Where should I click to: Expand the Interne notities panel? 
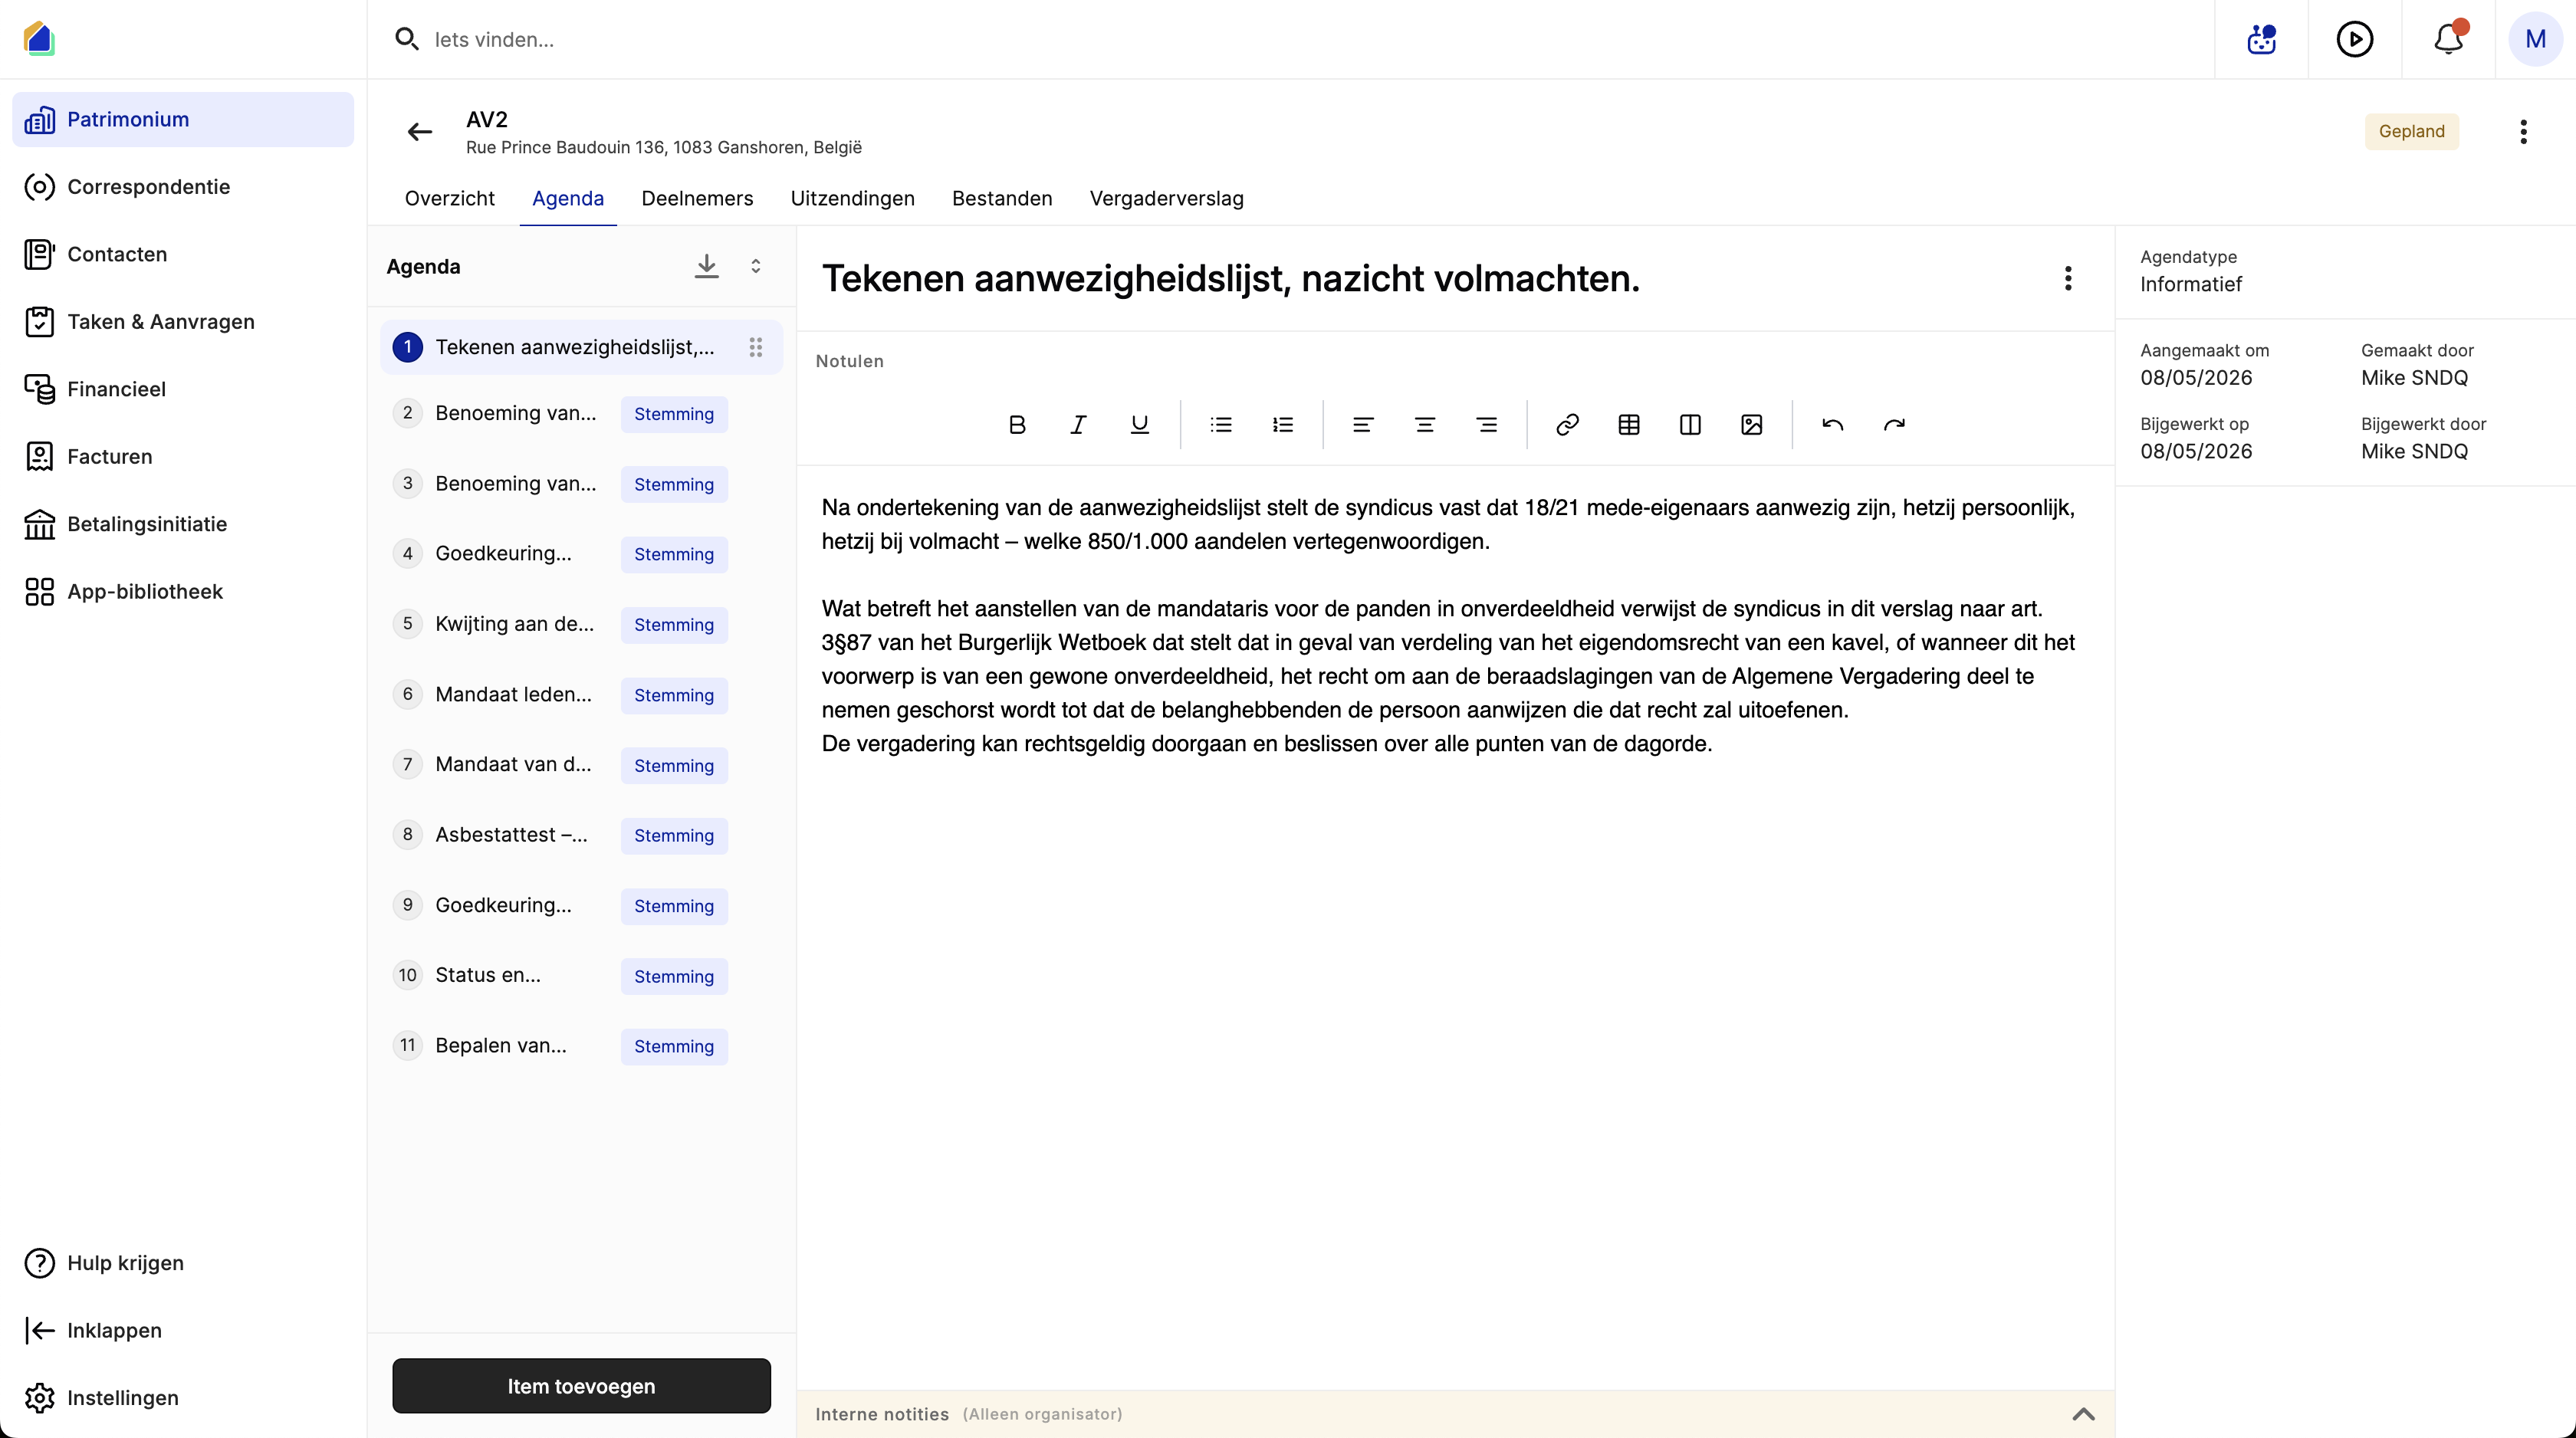[x=2084, y=1414]
